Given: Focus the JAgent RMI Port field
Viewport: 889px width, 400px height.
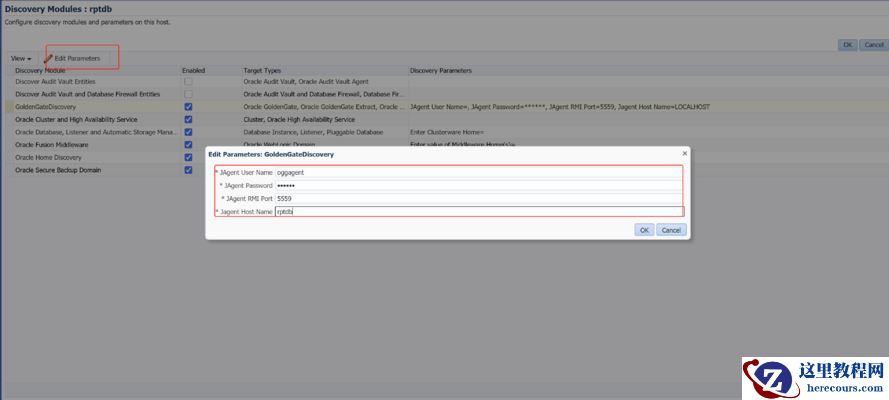Looking at the screenshot, I should pos(479,198).
